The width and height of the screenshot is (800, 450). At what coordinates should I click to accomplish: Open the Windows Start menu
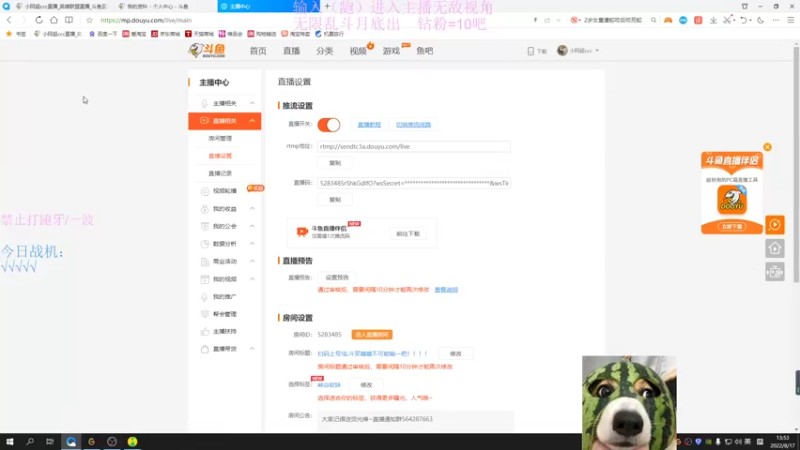click(10, 441)
